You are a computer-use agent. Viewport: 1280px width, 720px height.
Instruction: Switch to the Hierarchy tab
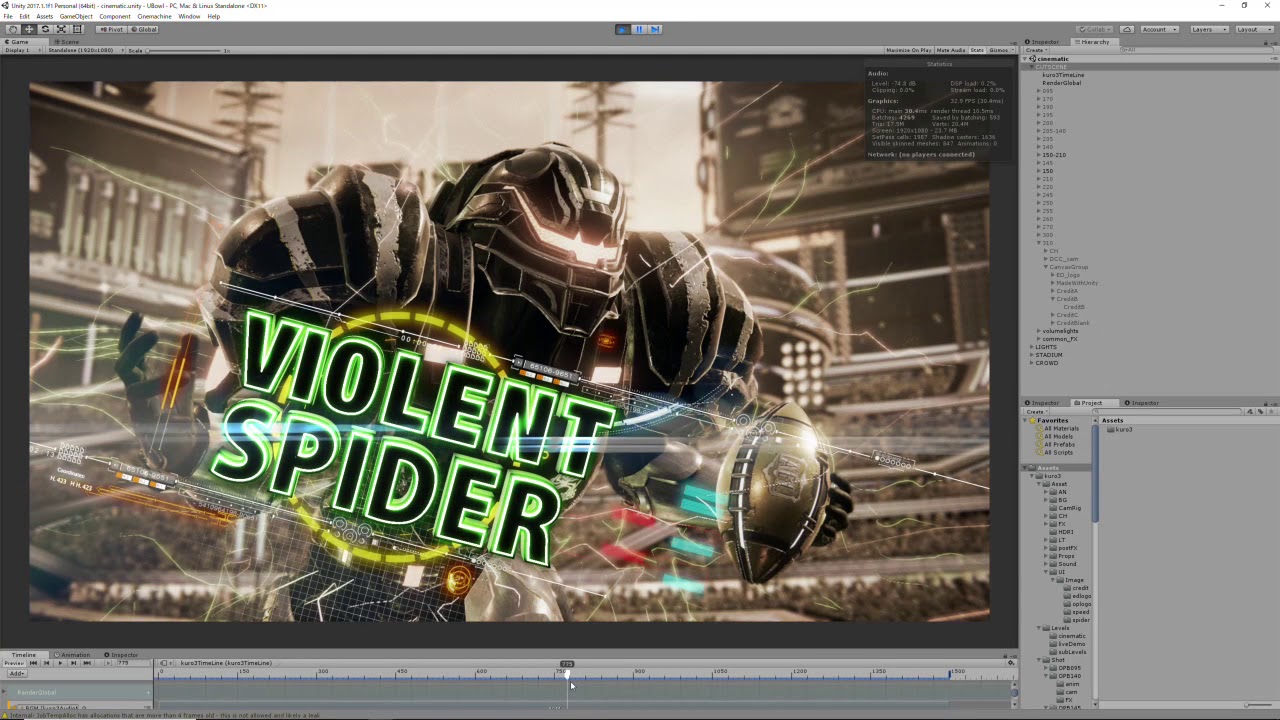[x=1094, y=42]
